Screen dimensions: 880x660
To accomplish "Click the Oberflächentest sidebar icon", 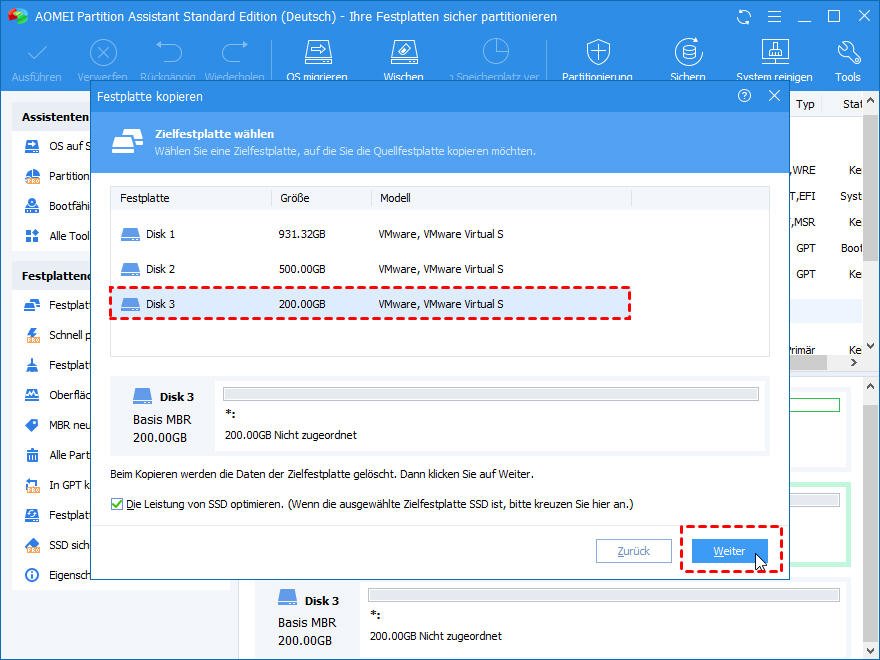I will tap(32, 395).
